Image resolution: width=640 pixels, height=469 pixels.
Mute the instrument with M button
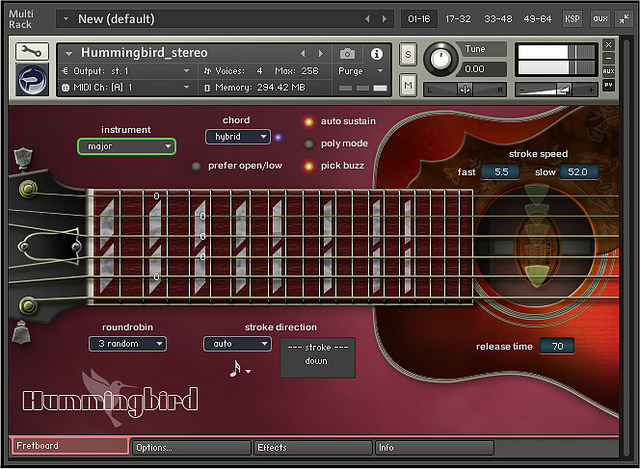[408, 85]
